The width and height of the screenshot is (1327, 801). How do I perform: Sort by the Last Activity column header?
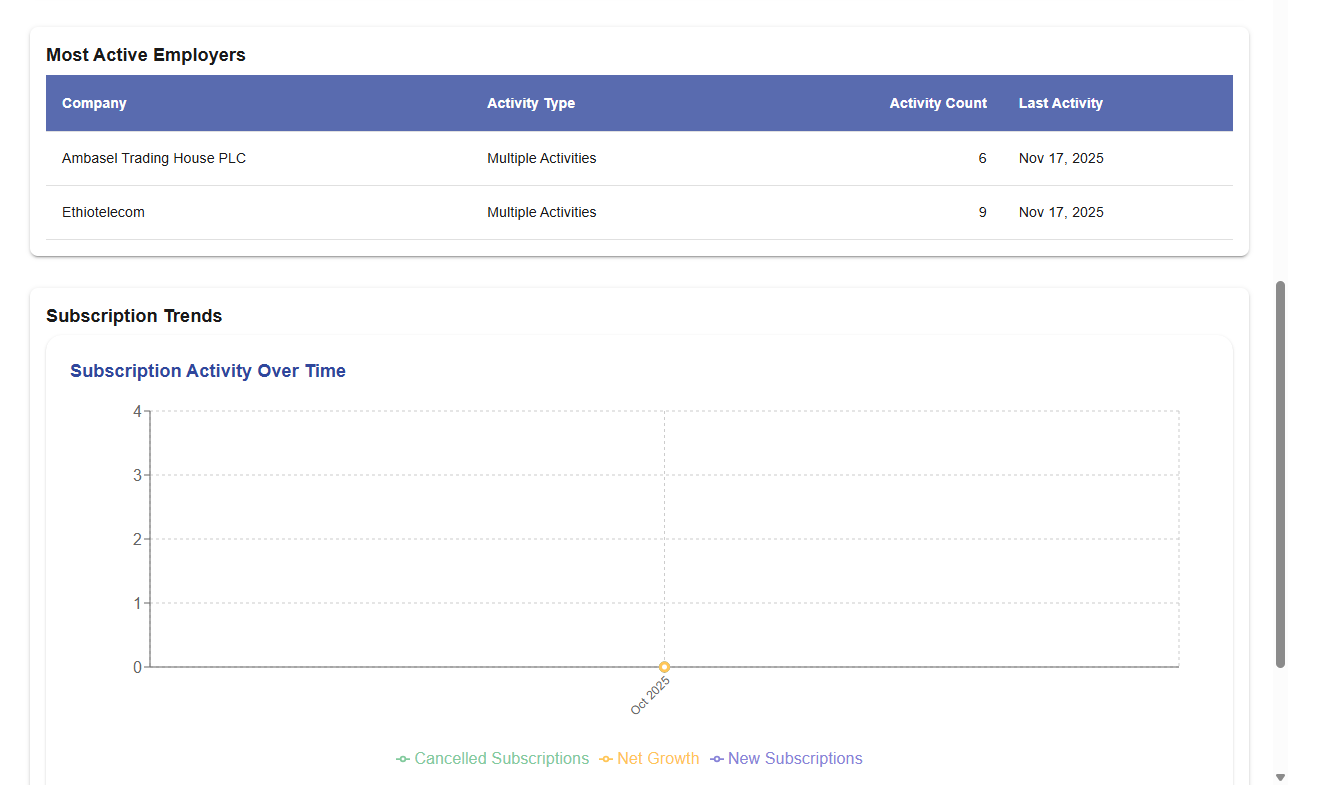[1060, 103]
